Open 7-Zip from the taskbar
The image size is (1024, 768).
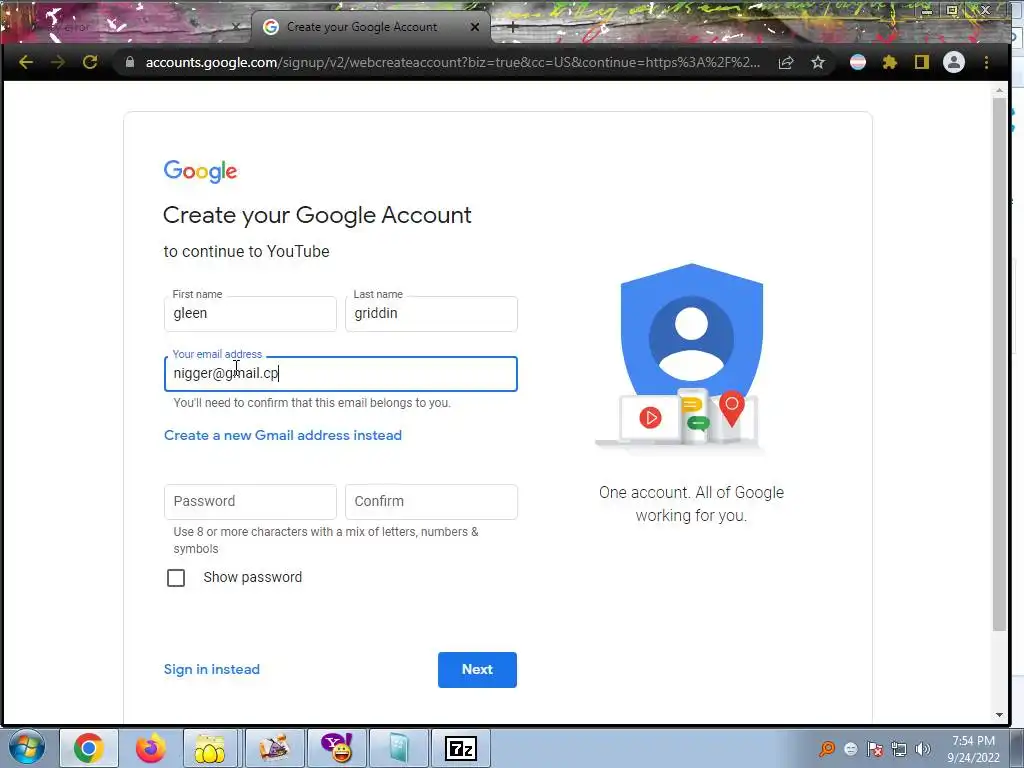pyautogui.click(x=460, y=748)
